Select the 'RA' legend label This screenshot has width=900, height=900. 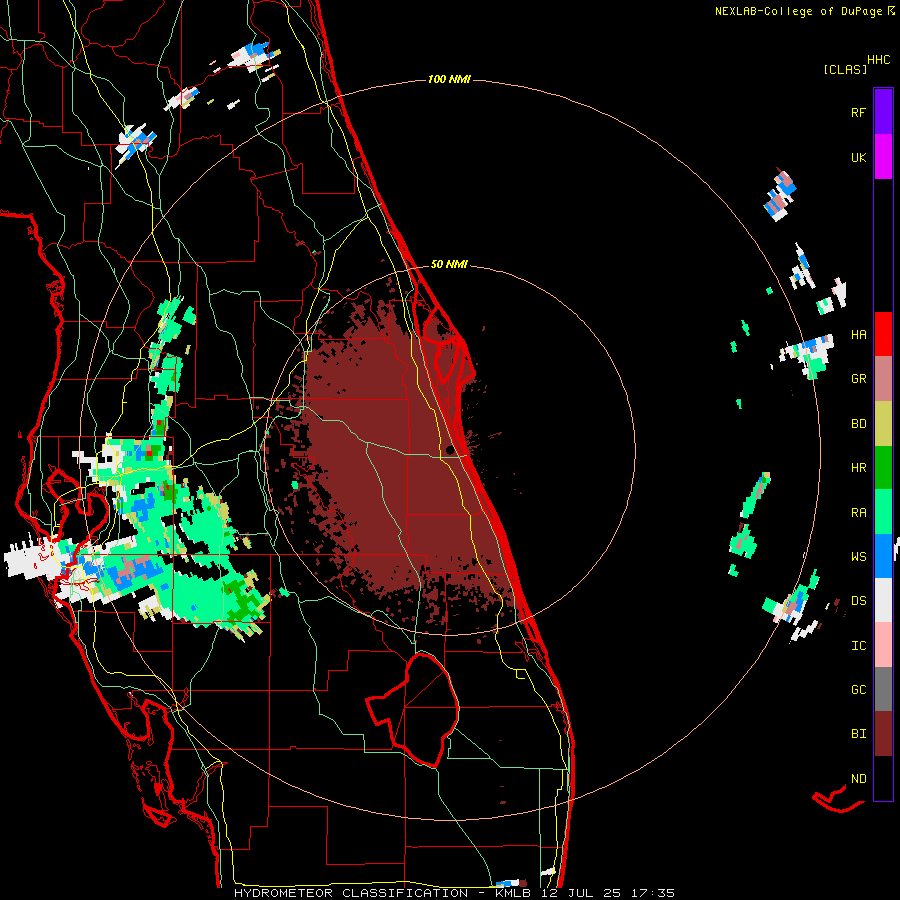click(858, 513)
